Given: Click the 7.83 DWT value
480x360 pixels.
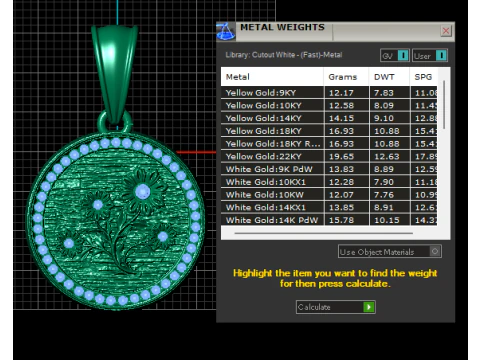Looking at the screenshot, I should pos(384,93).
